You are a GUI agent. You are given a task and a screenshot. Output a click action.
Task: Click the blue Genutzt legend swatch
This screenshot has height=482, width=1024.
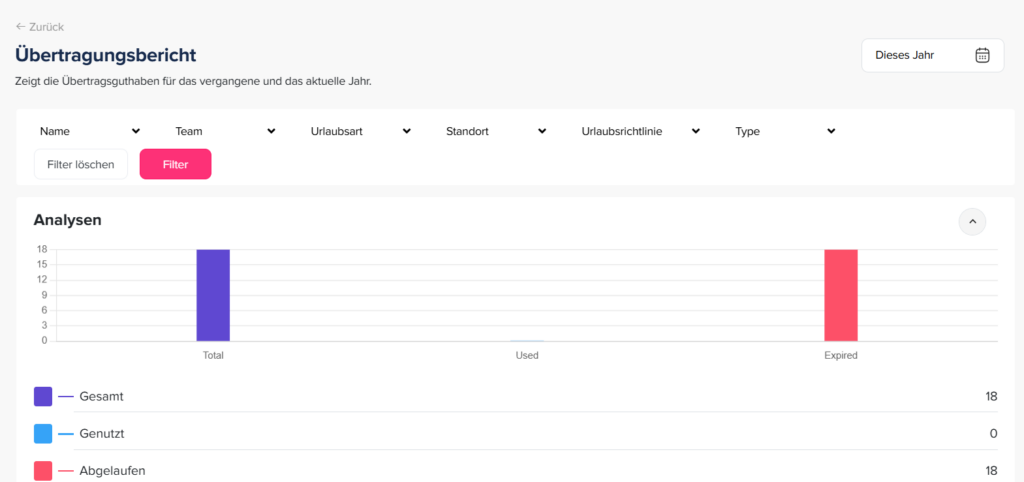[x=43, y=434]
